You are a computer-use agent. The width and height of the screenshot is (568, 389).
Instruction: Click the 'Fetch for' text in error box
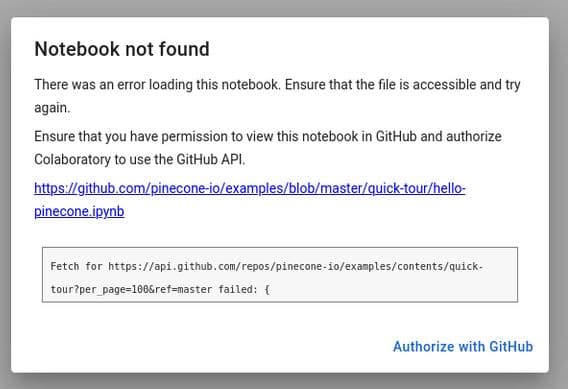[x=76, y=266]
